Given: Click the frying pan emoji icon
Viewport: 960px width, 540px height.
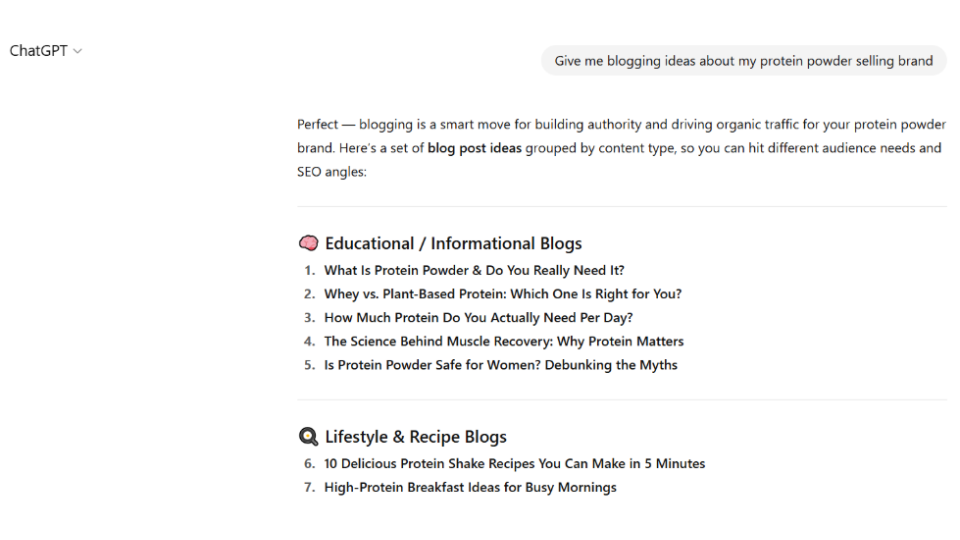Looking at the screenshot, I should pyautogui.click(x=309, y=437).
